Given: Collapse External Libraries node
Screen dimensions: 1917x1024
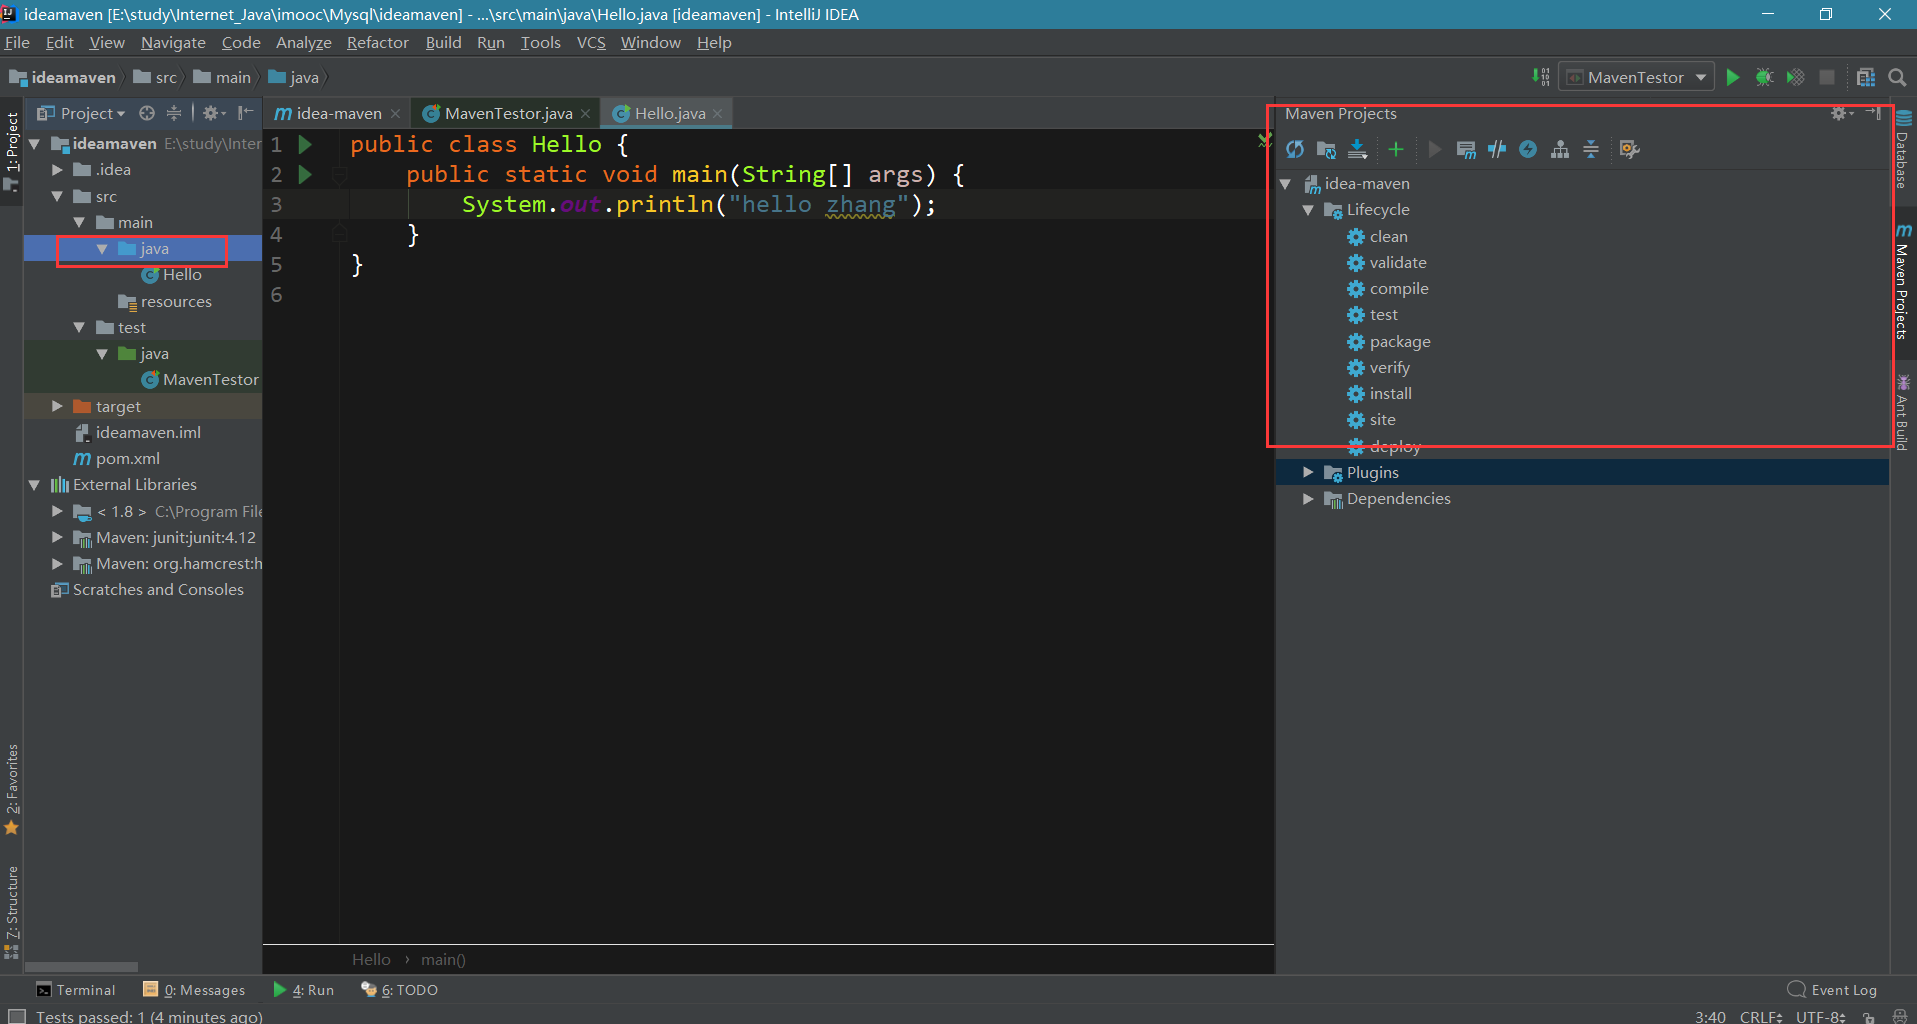Looking at the screenshot, I should (35, 485).
